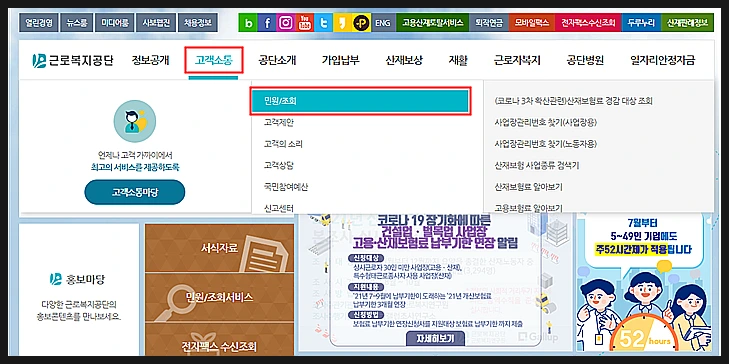The image size is (729, 364).
Task: Open 사업장관리번호 찾기(사업장용) link
Action: point(546,123)
